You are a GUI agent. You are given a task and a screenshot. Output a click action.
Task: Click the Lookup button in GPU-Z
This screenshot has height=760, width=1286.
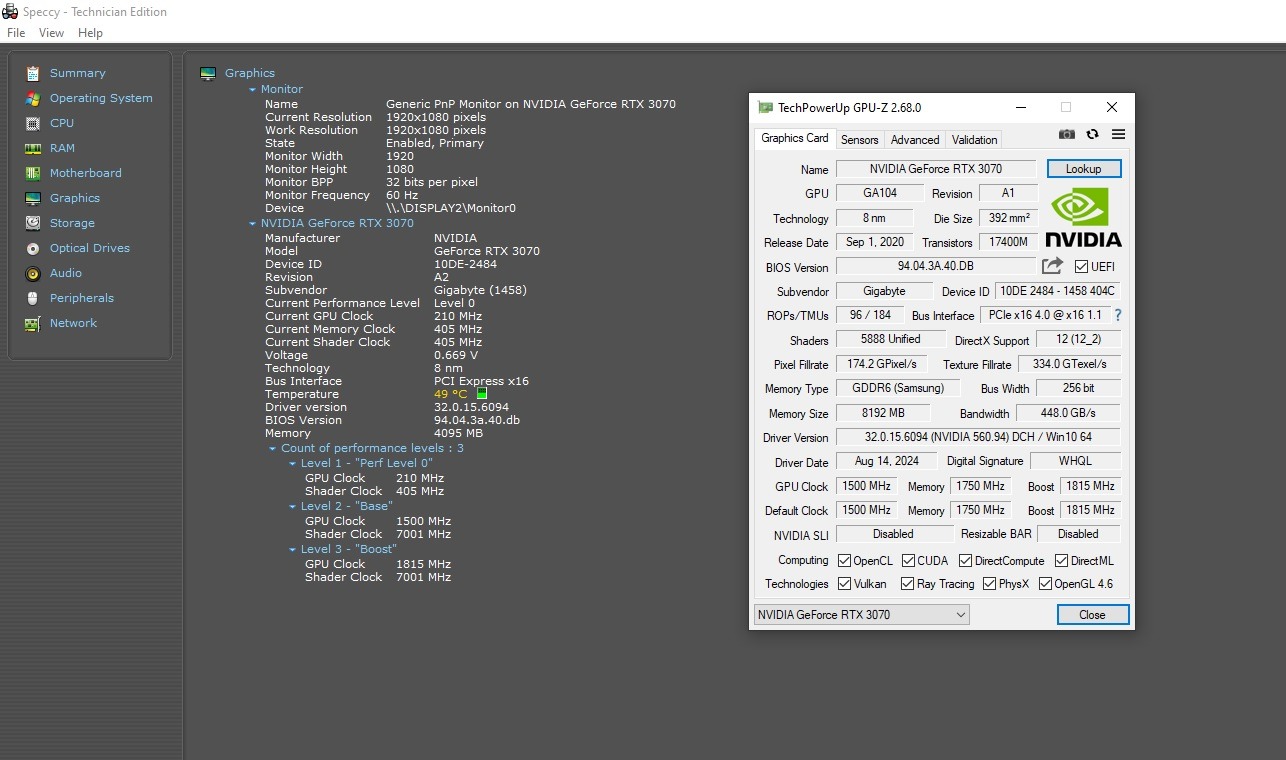point(1084,169)
